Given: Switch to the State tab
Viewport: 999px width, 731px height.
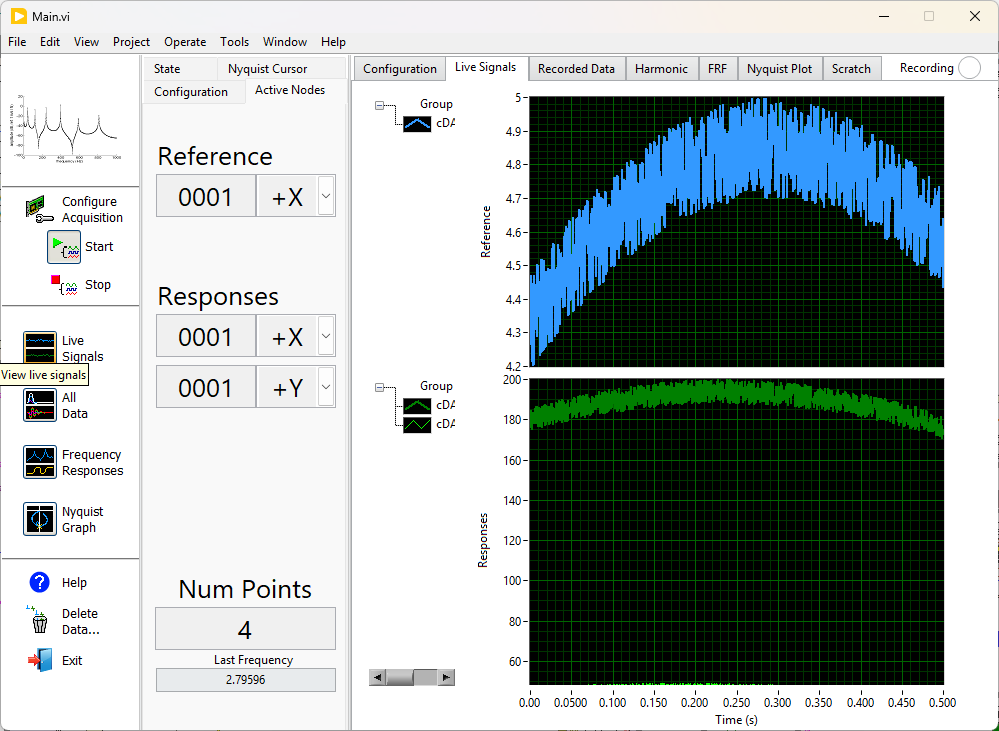Looking at the screenshot, I should (180, 69).
